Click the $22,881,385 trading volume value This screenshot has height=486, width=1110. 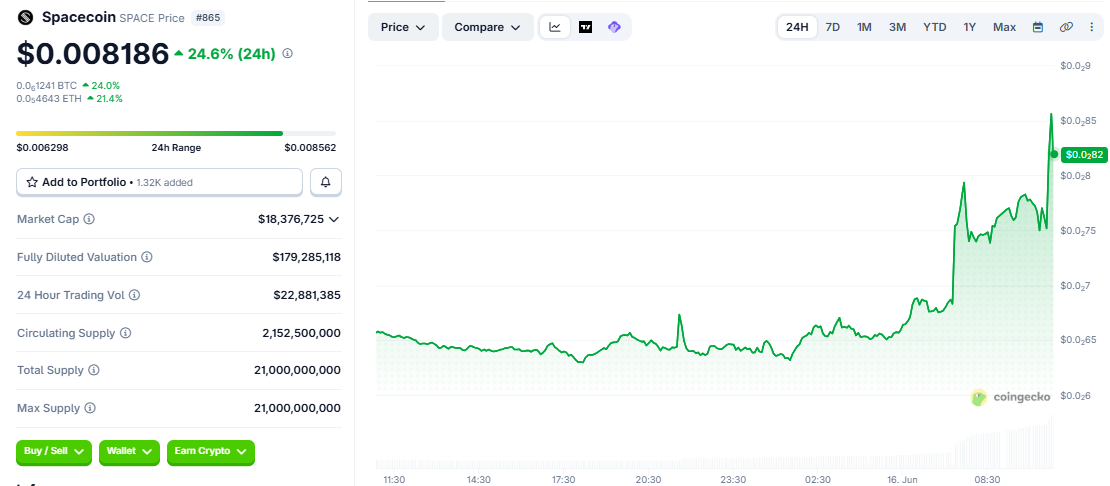(309, 295)
